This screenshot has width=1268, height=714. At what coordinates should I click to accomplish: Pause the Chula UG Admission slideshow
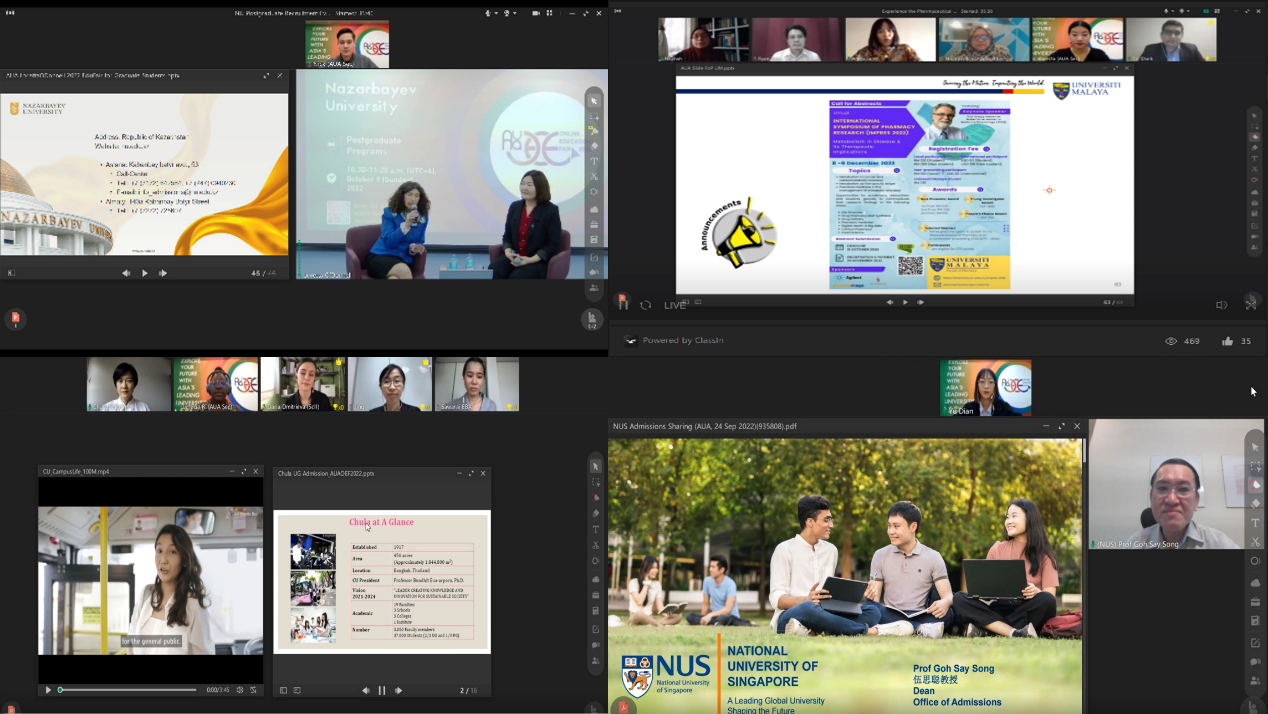382,690
